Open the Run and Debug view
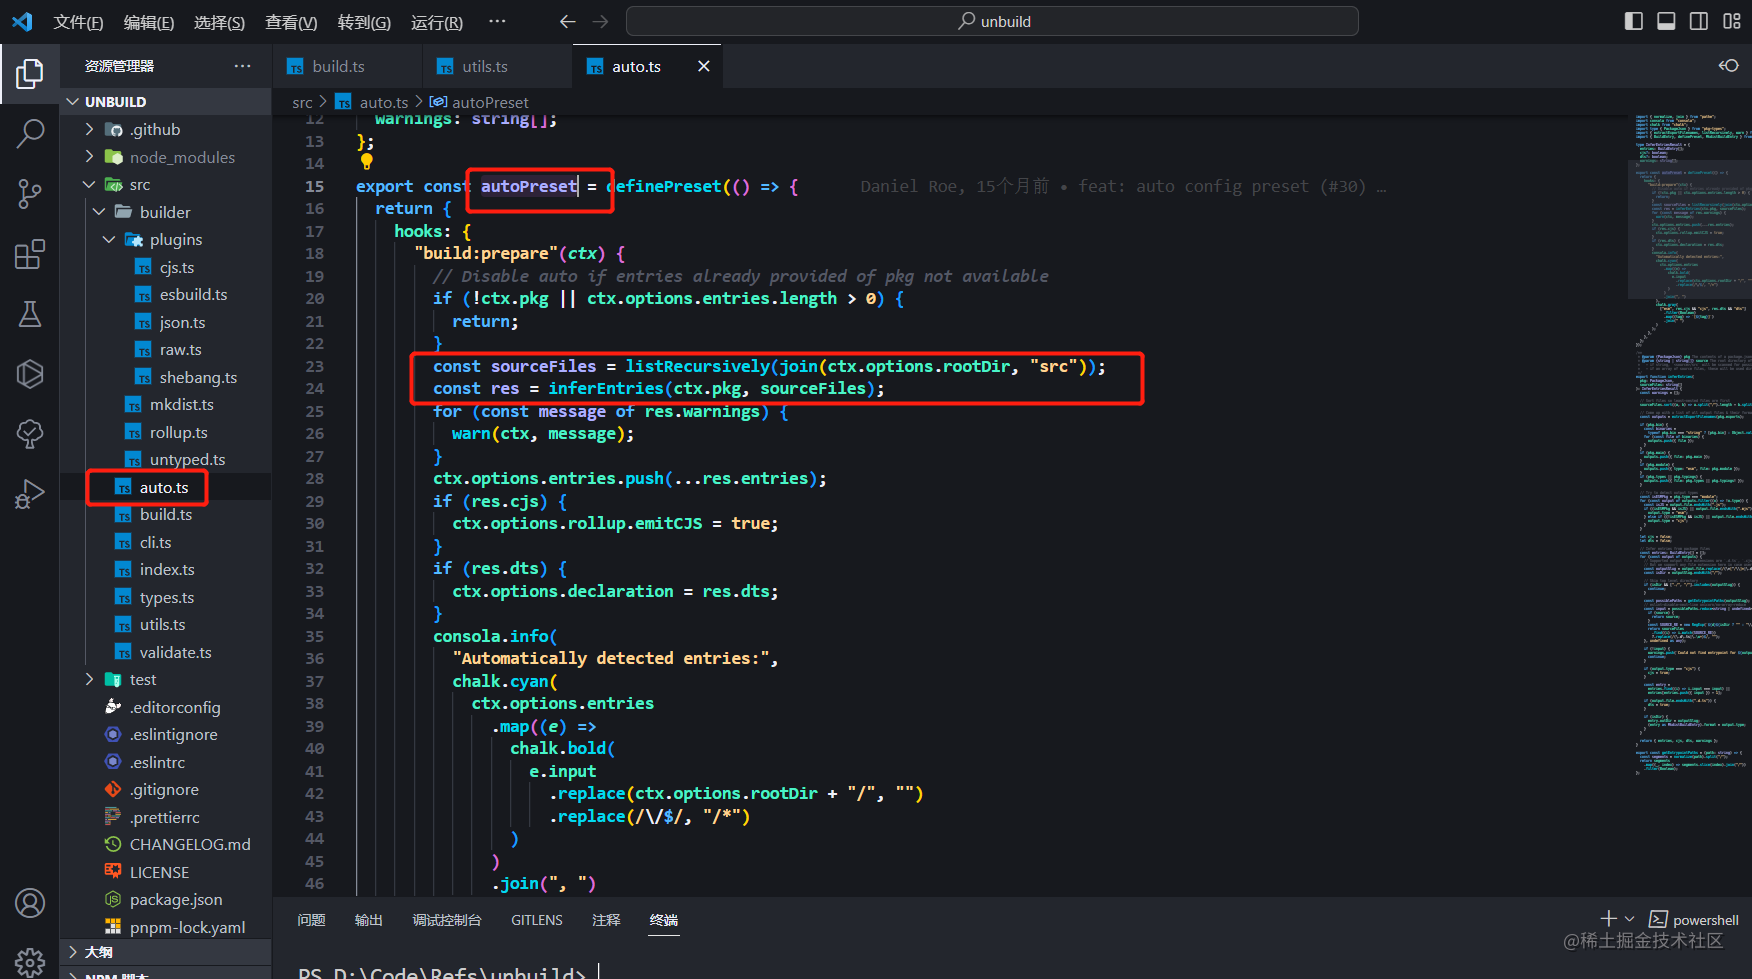Image resolution: width=1752 pixels, height=979 pixels. (x=30, y=494)
